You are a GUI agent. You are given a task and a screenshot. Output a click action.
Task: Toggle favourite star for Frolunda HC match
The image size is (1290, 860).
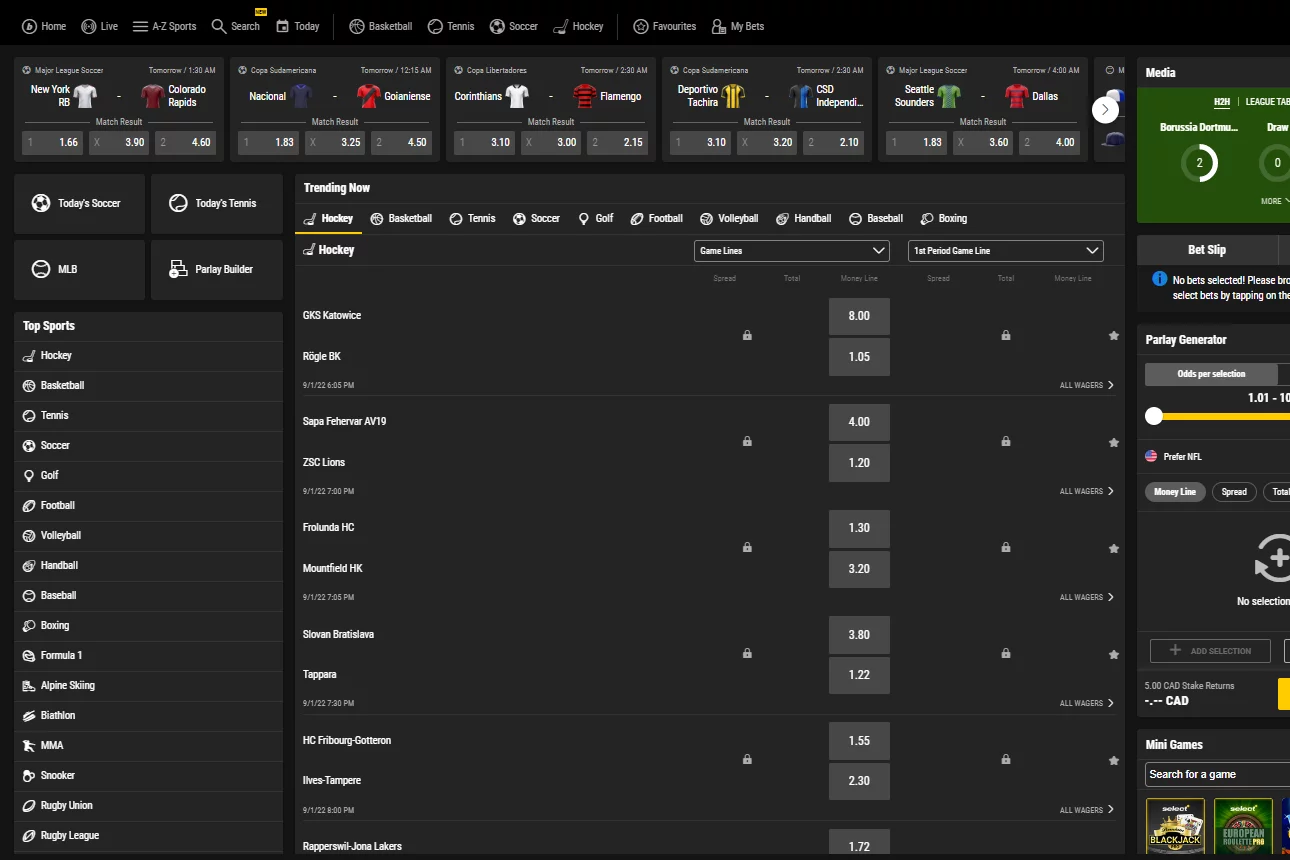(1114, 548)
